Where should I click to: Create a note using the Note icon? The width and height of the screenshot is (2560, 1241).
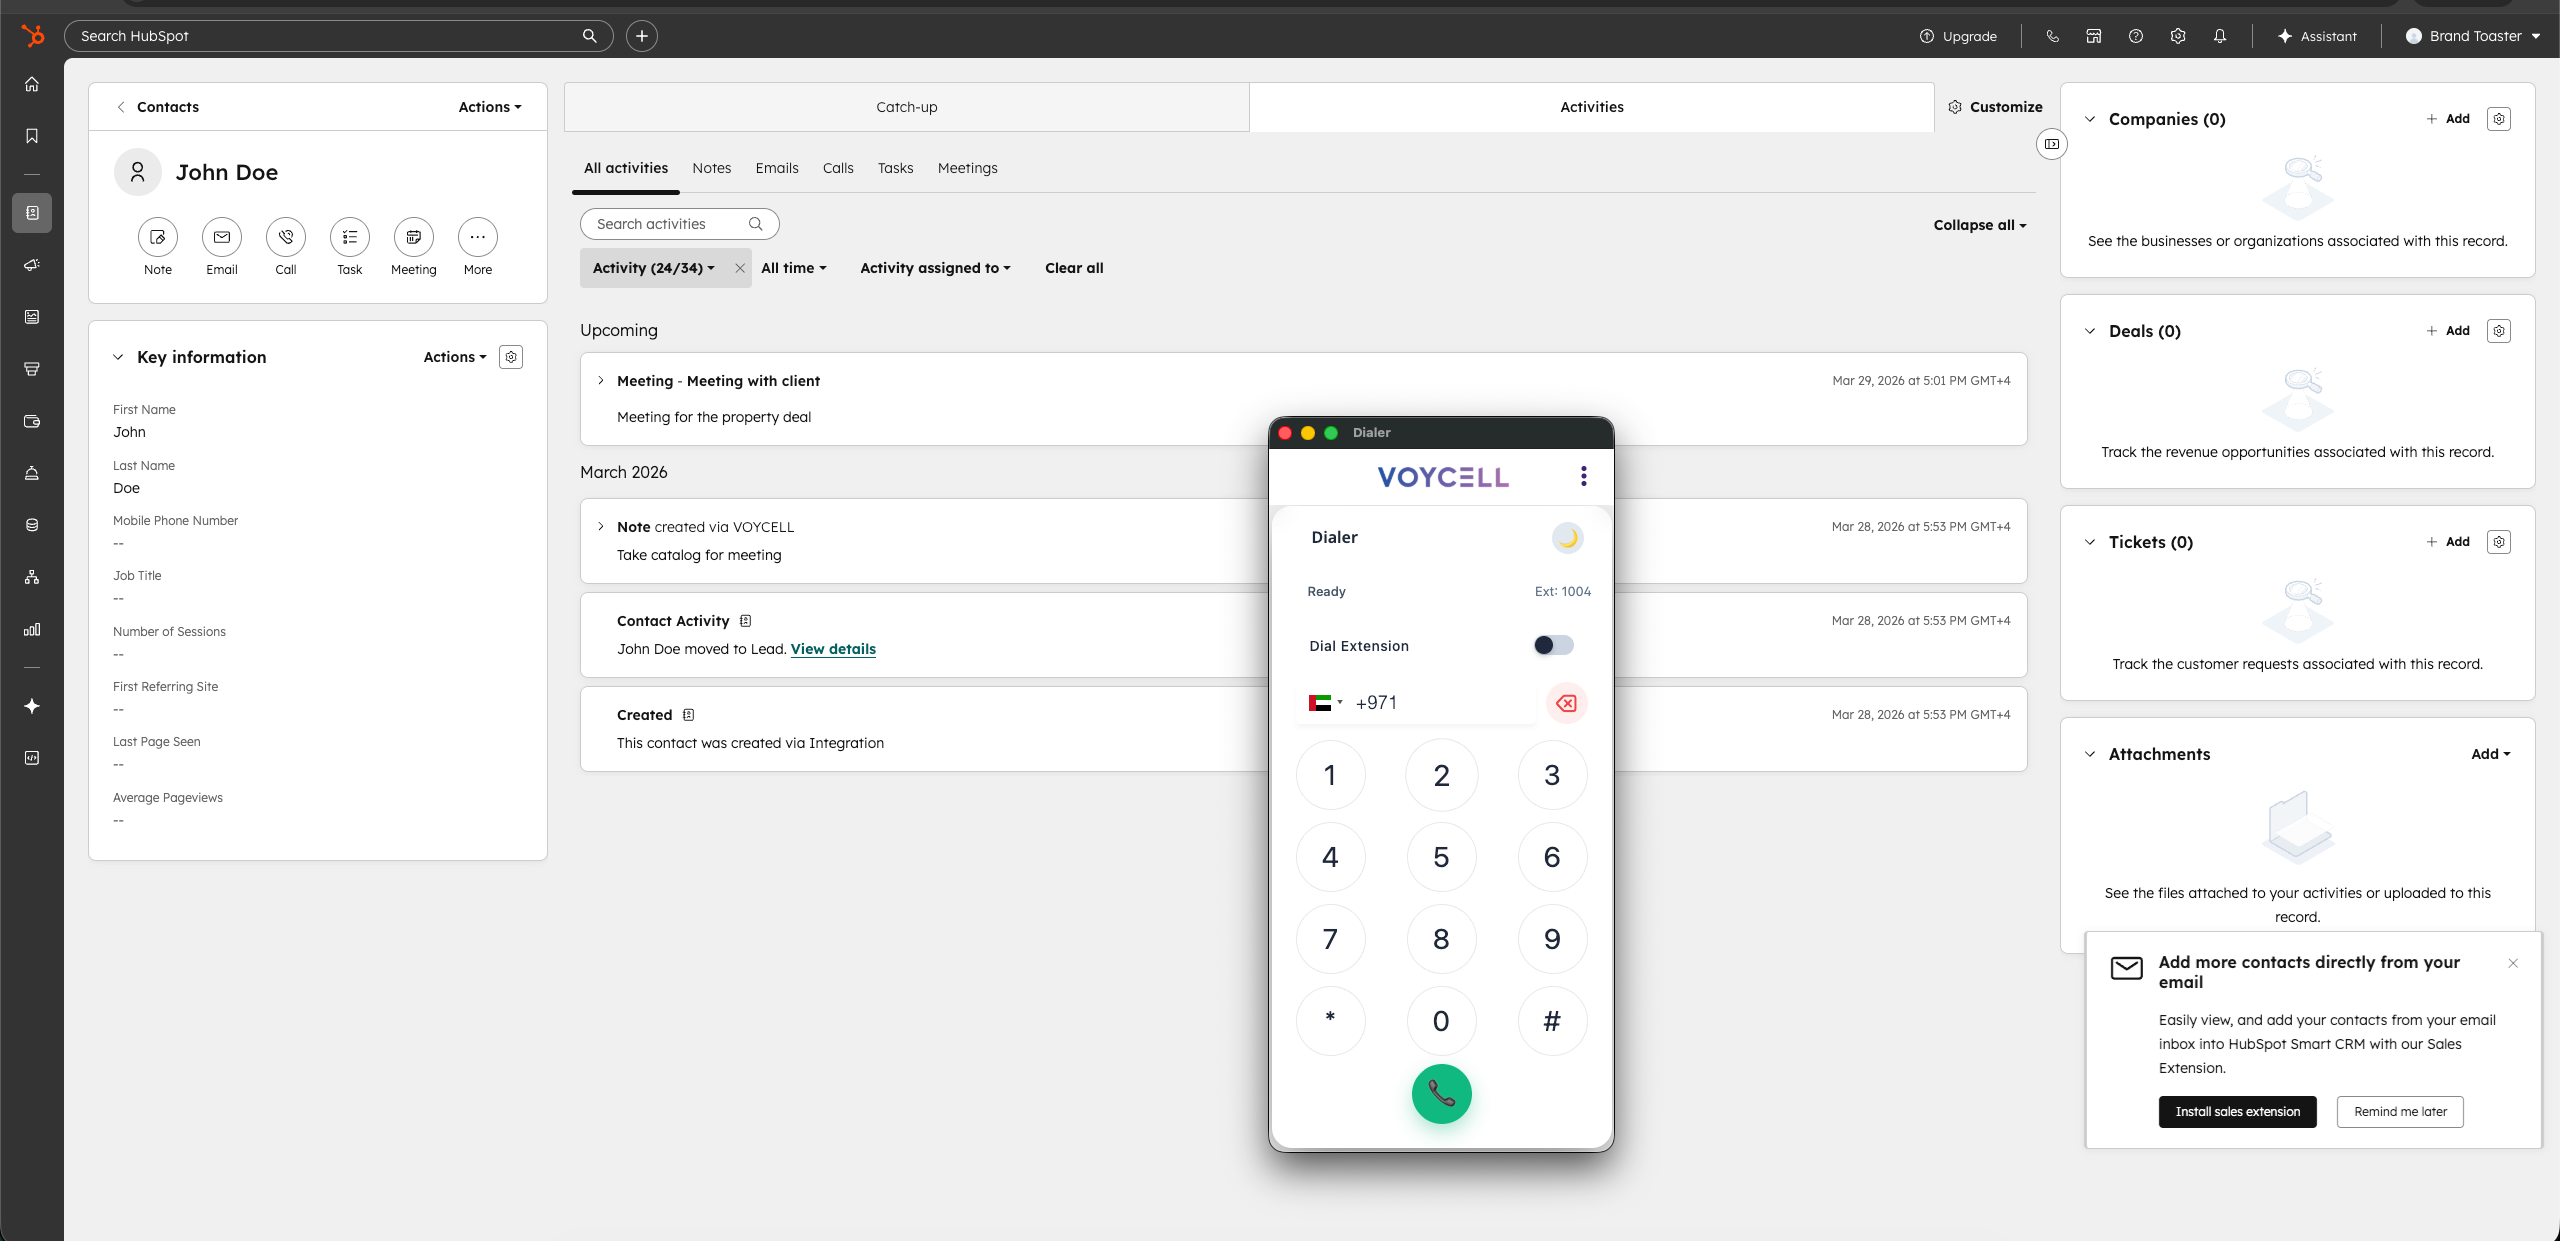157,237
